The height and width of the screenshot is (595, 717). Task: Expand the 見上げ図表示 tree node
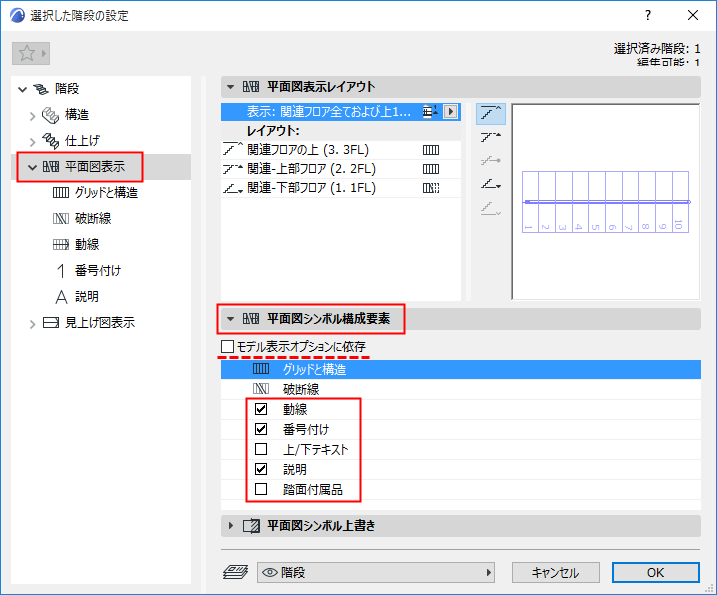coord(32,324)
